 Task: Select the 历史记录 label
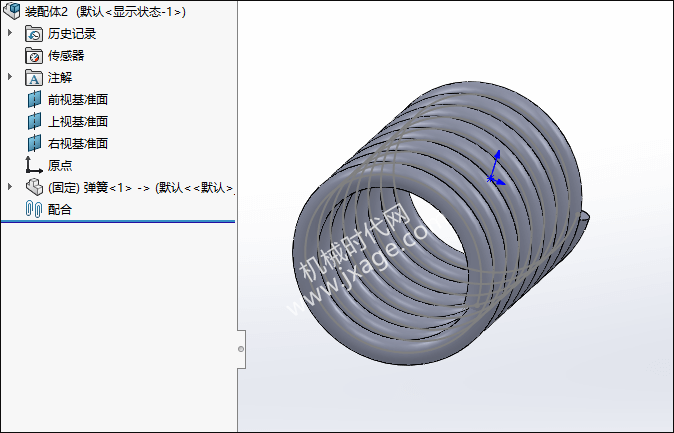pyautogui.click(x=72, y=34)
